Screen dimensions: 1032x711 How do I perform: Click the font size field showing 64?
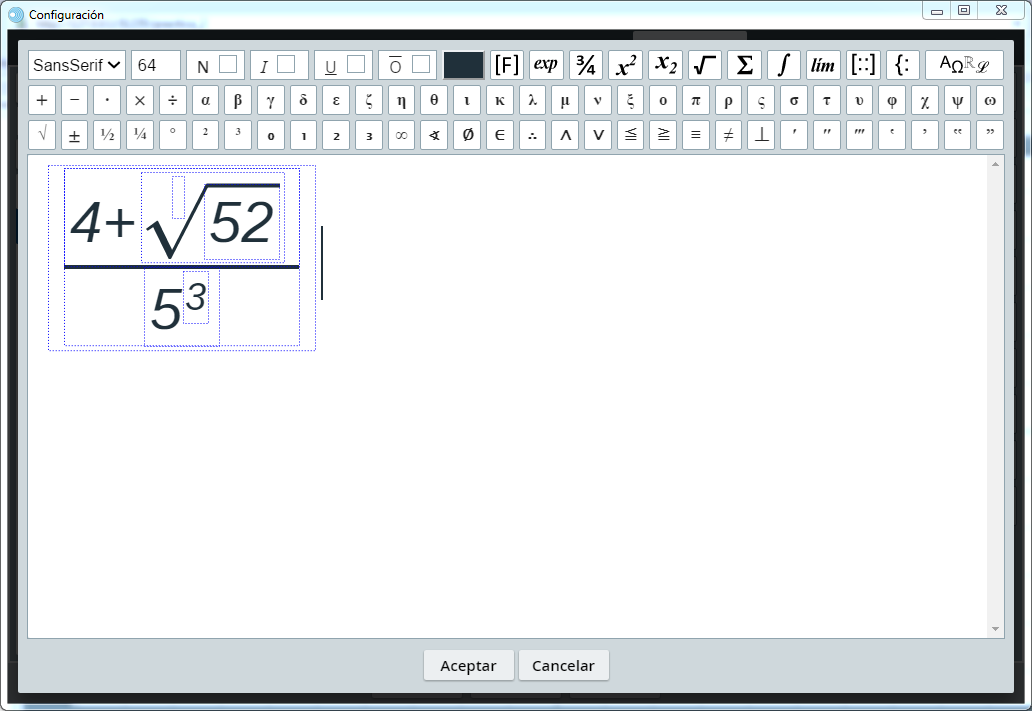156,65
